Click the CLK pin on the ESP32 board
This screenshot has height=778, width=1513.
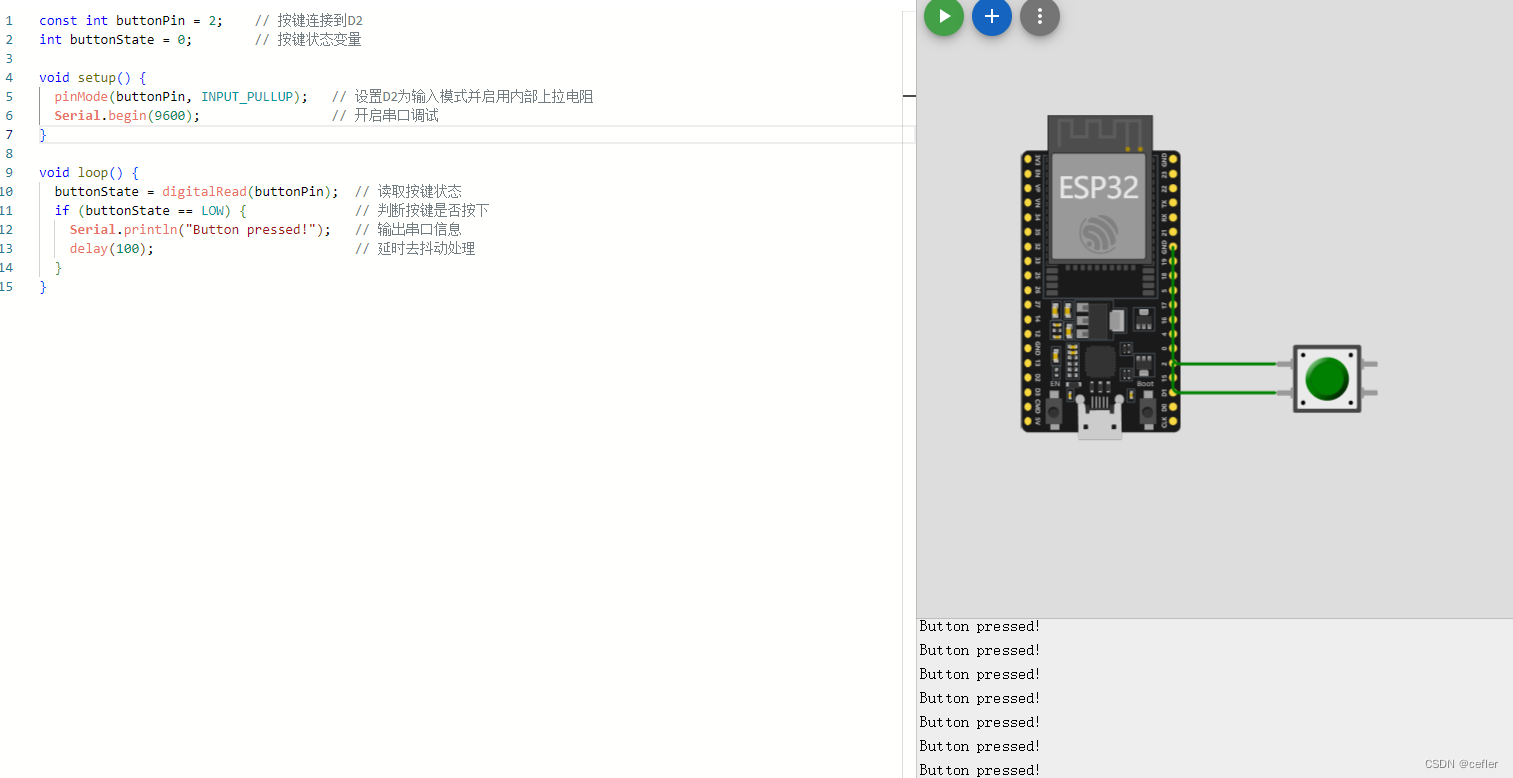pyautogui.click(x=1173, y=421)
